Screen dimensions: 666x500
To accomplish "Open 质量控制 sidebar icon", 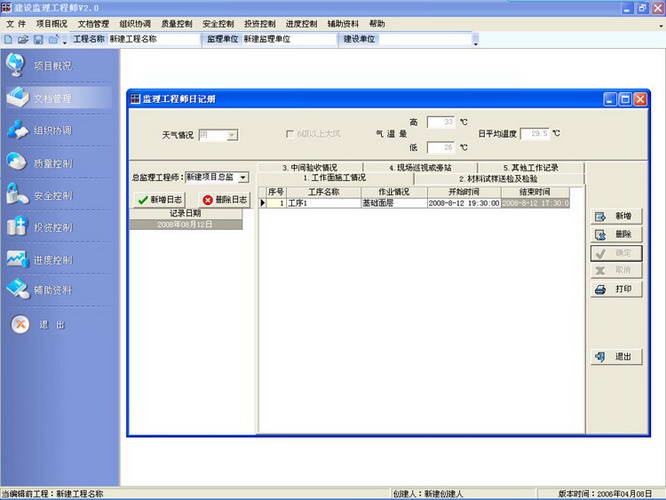I will [x=17, y=162].
